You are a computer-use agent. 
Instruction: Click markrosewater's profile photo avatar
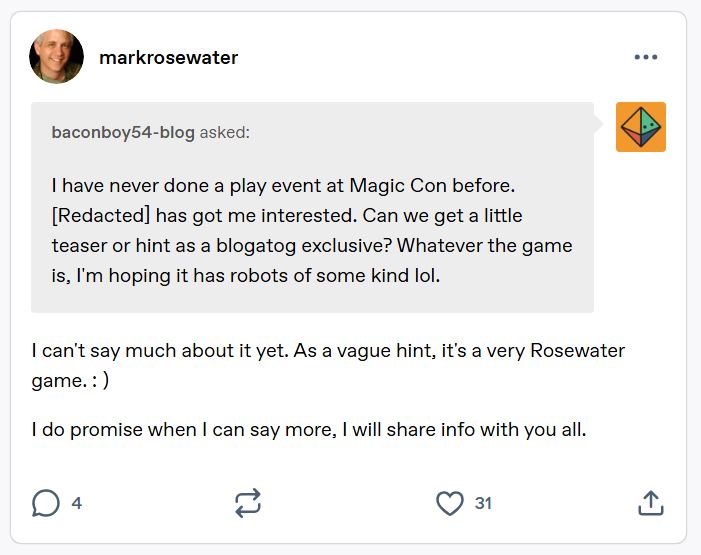click(x=57, y=57)
